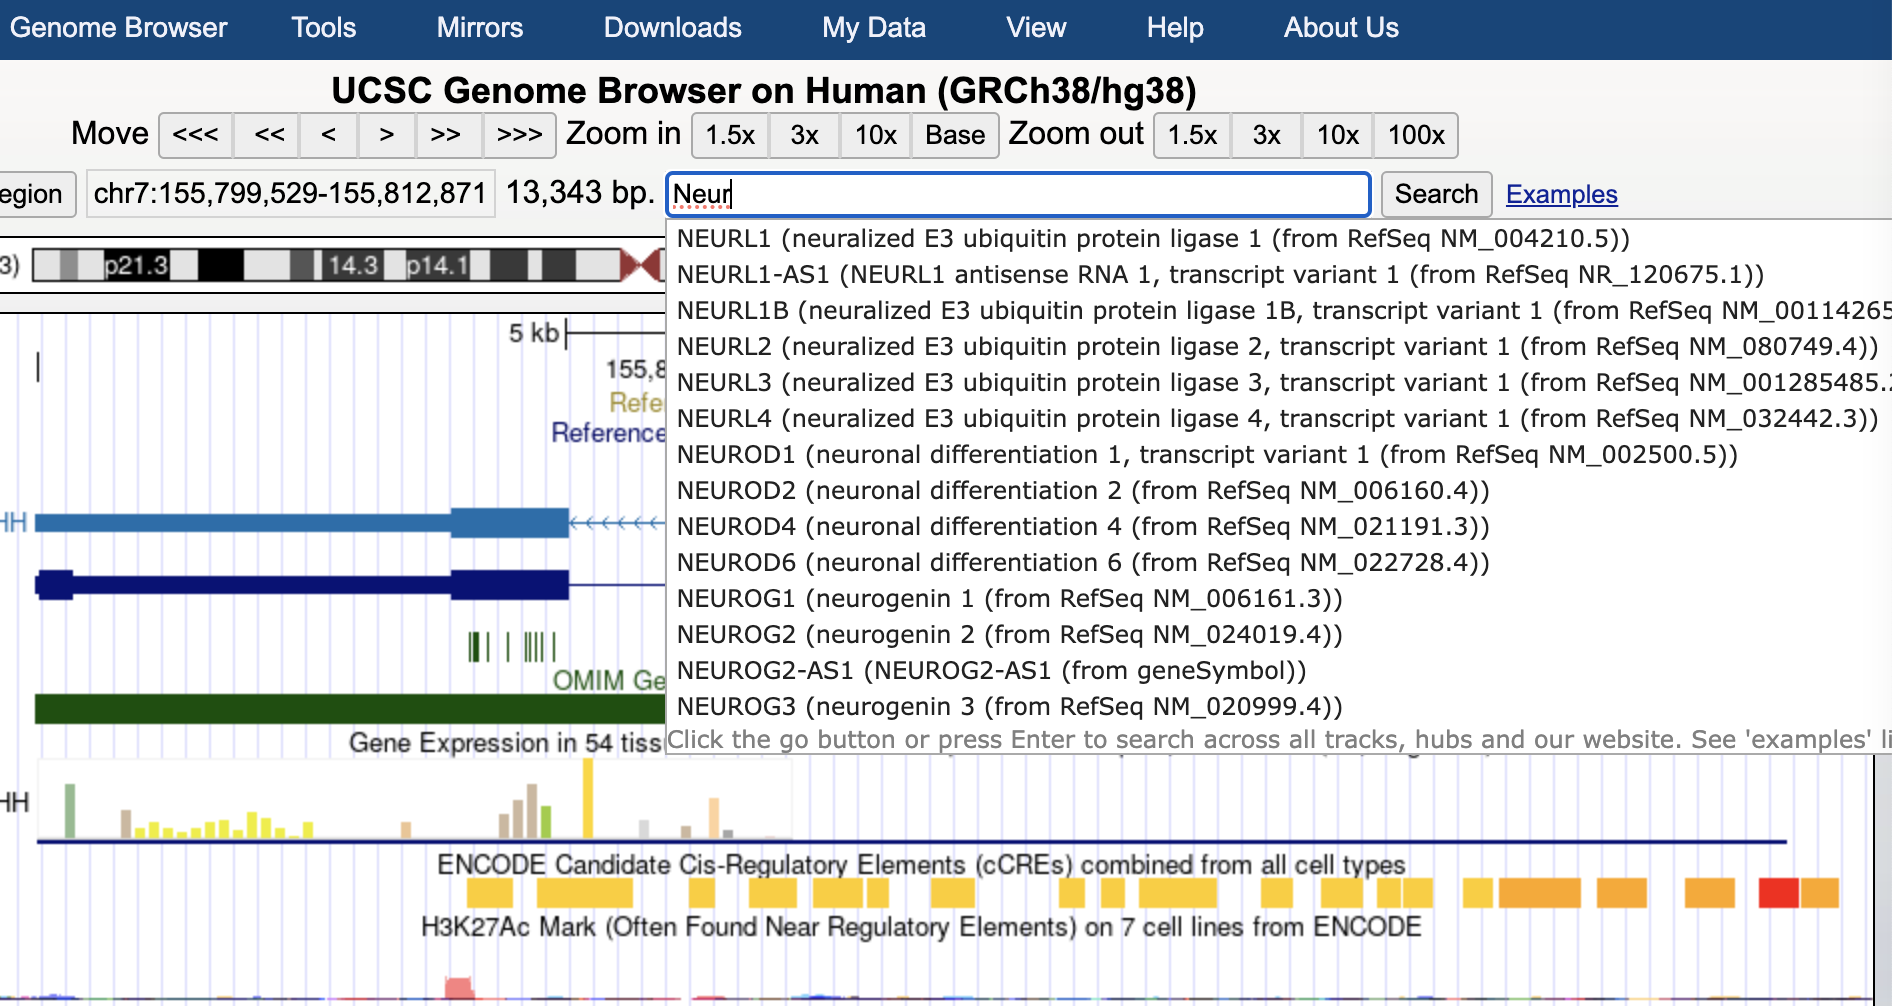Viewport: 1892px width, 1006px height.
Task: Zoom out 100x
Action: point(1415,135)
